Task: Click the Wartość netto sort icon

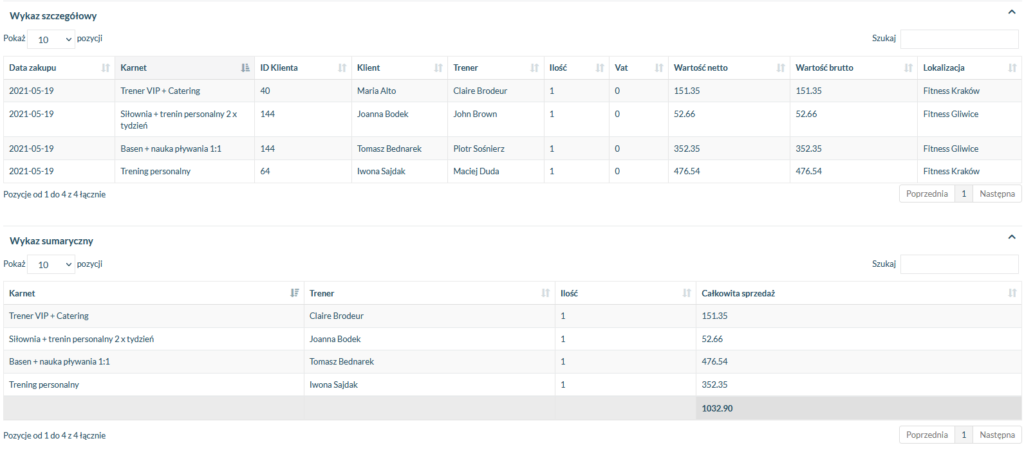Action: tap(779, 68)
